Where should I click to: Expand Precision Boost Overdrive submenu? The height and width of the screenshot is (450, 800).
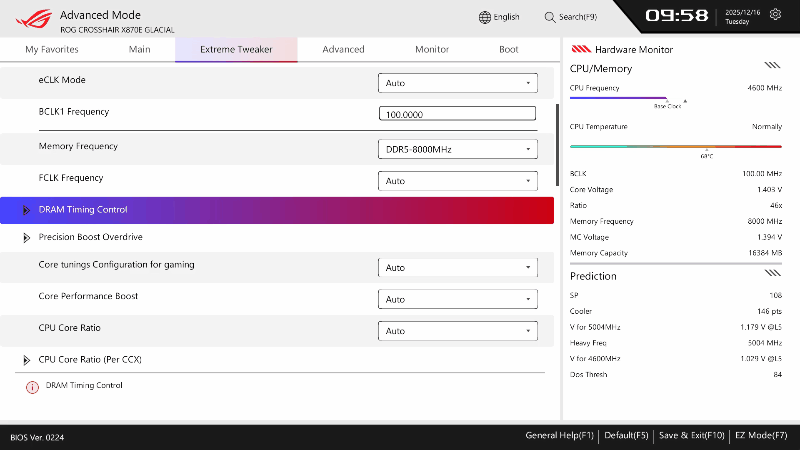[x=27, y=238]
